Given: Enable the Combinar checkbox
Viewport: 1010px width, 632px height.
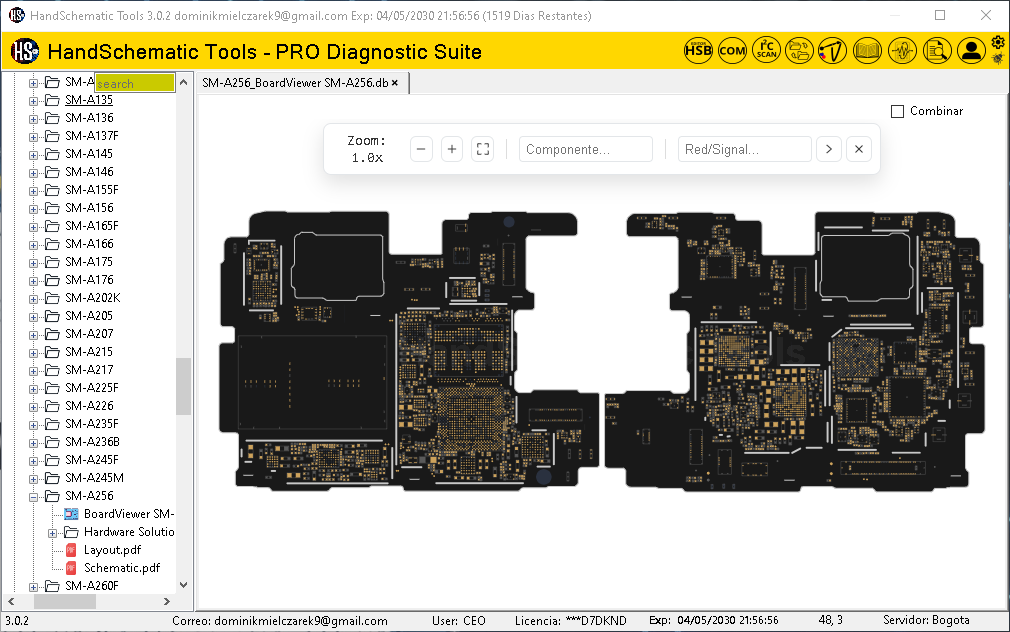Looking at the screenshot, I should 897,111.
